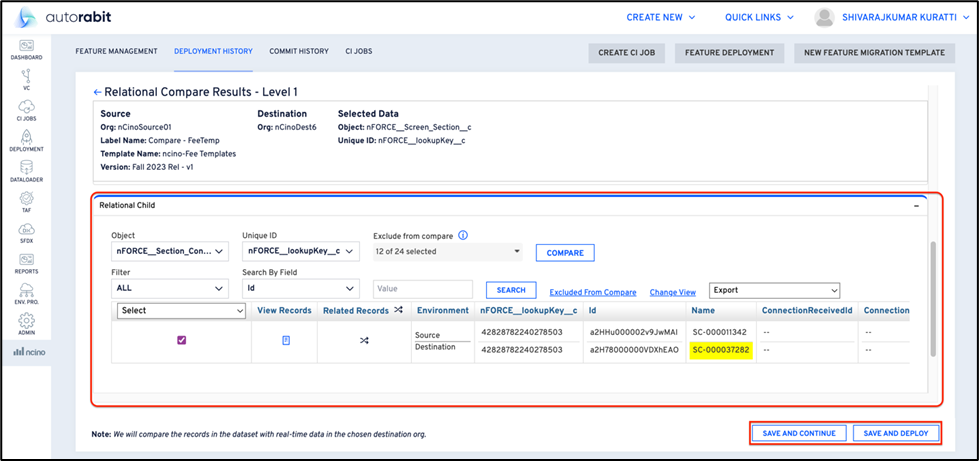
Task: Collapse the Relational Child panel
Action: 916,204
